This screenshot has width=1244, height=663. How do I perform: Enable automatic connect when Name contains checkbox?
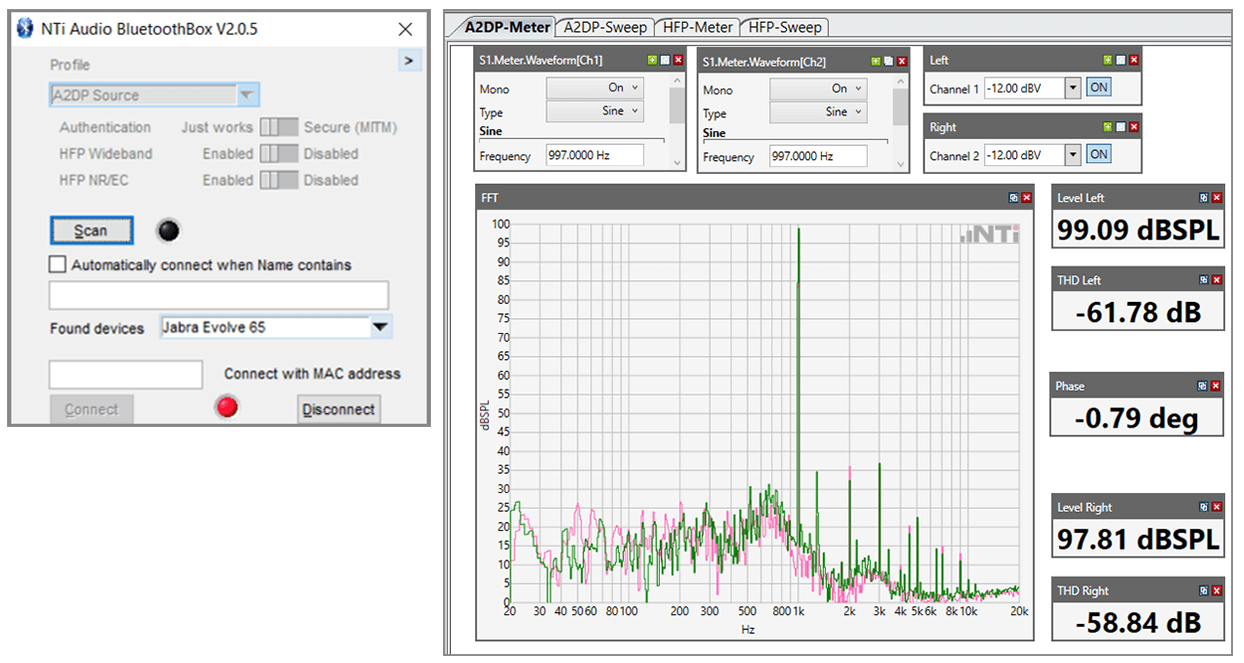[58, 265]
